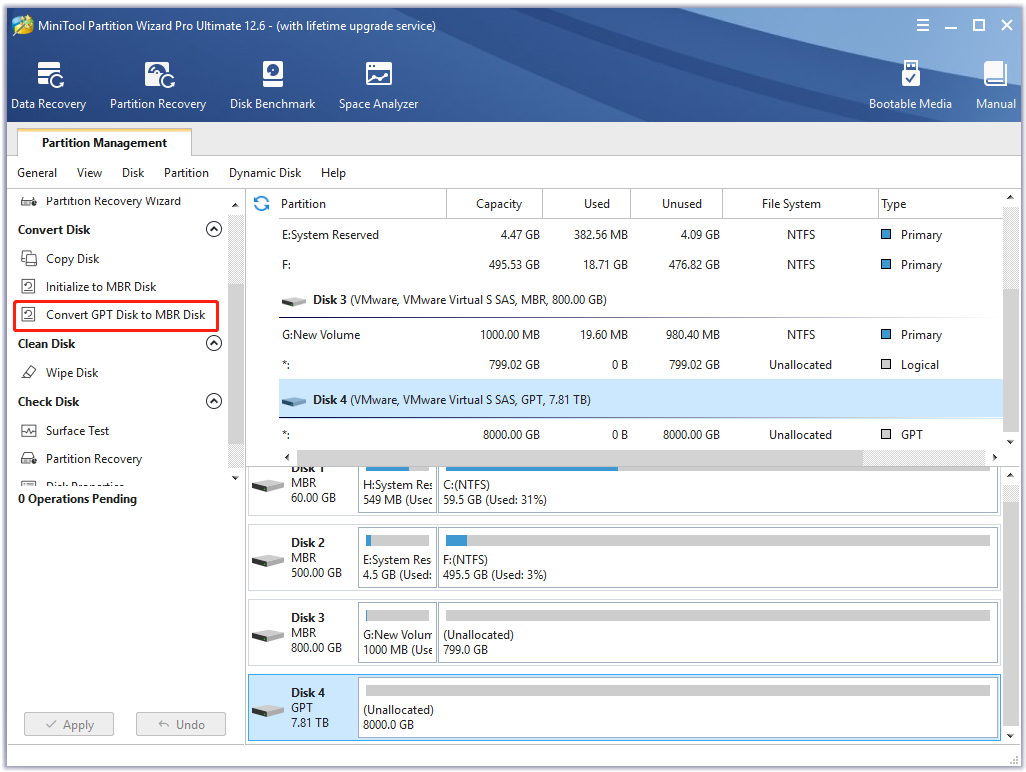Viewport: 1026px width, 772px height.
Task: Click the Convert GPT Disk to MBR icon
Action: (29, 315)
